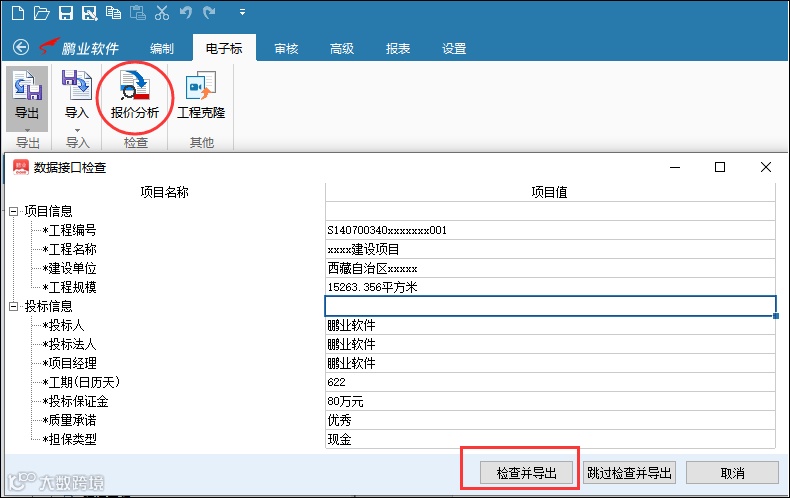The image size is (790, 498).
Task: Open the 设置 tab
Action: (x=454, y=48)
